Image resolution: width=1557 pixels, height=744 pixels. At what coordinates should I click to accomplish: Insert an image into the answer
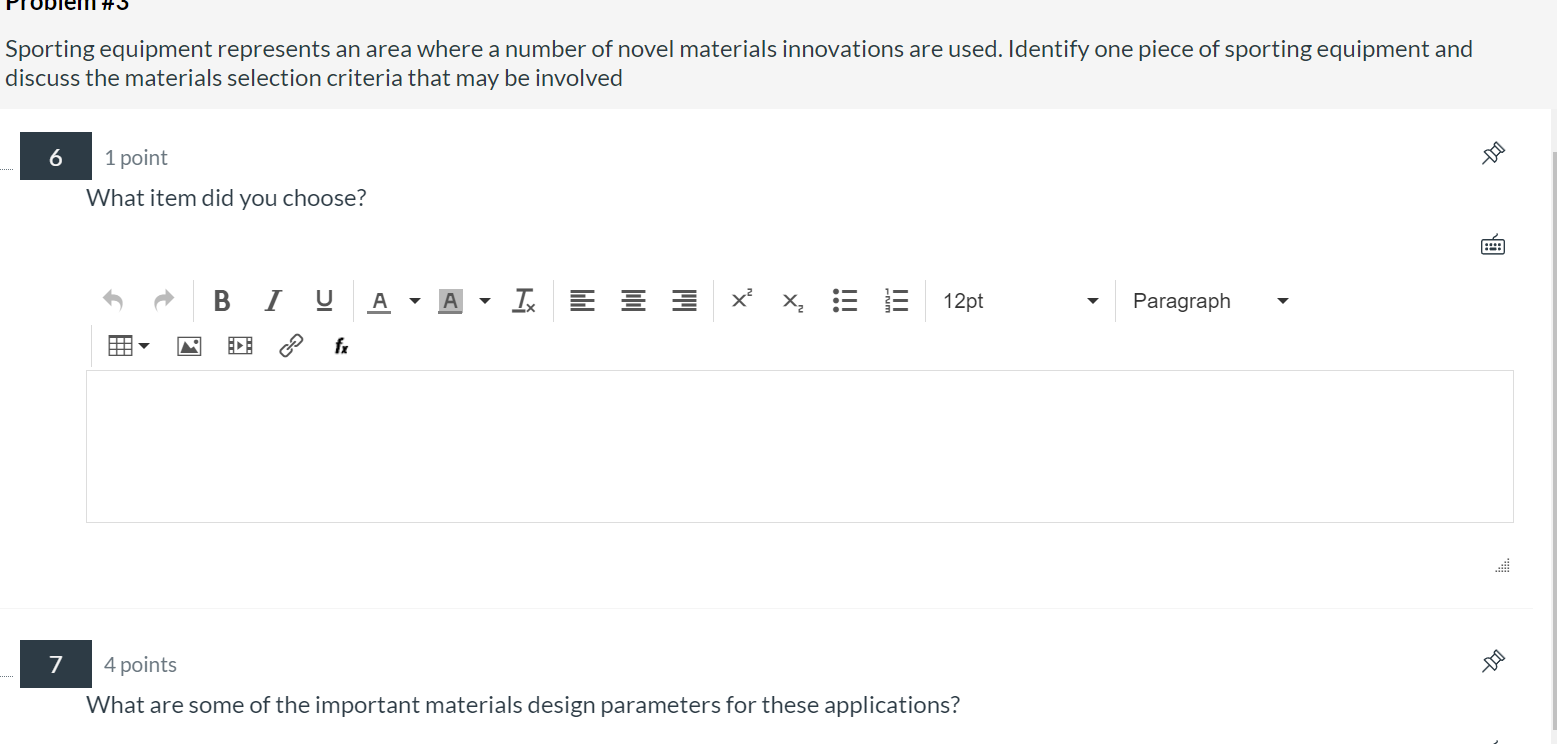tap(189, 346)
